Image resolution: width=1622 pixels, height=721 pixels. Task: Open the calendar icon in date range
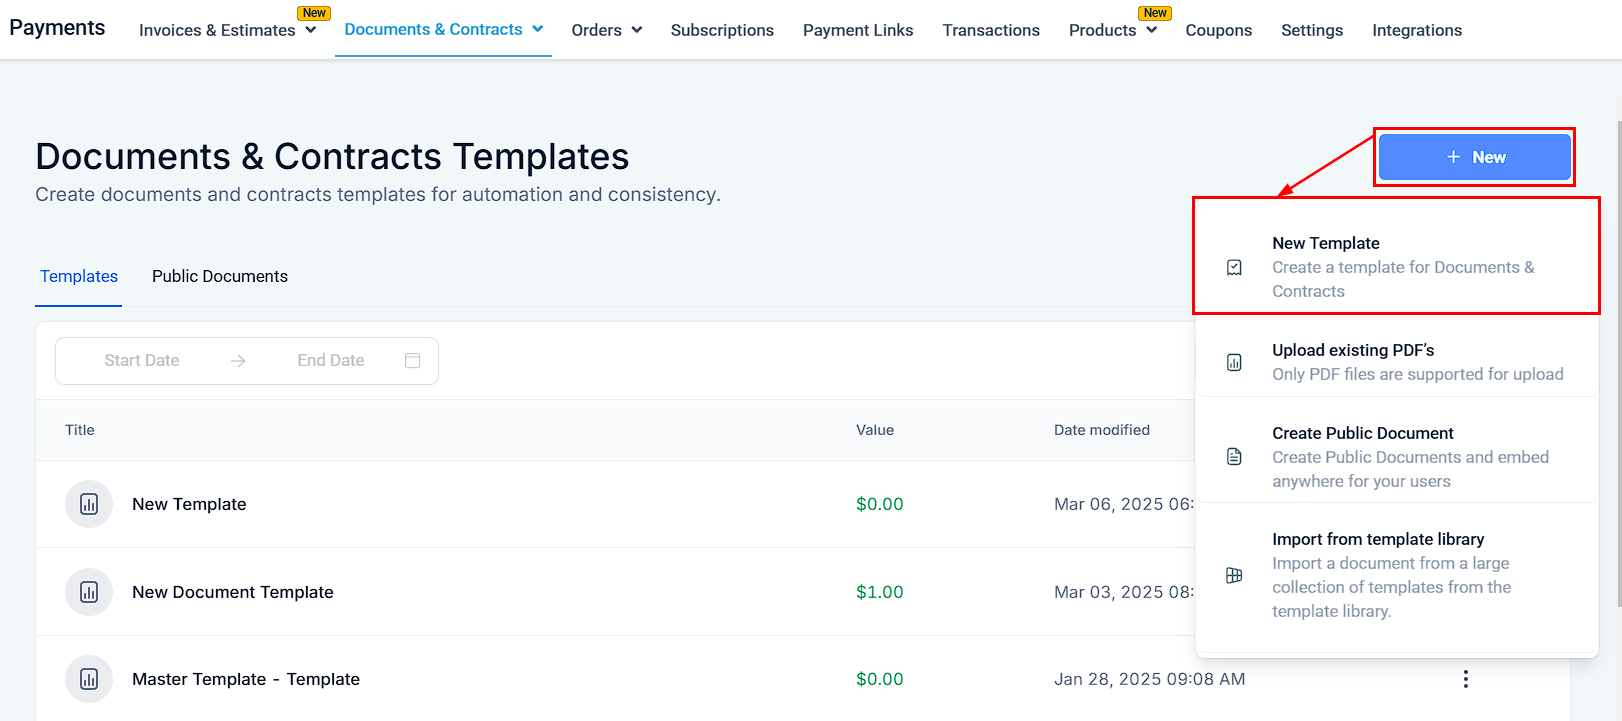pos(412,360)
